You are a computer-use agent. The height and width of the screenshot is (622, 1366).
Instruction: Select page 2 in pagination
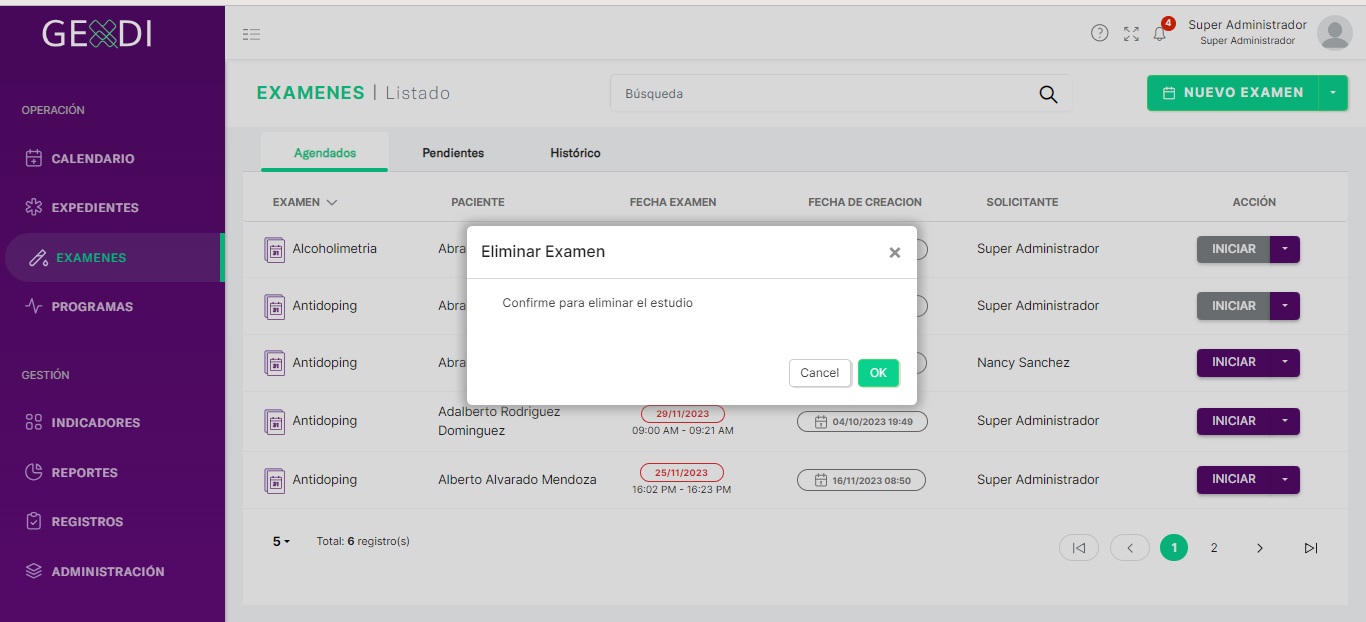1214,548
